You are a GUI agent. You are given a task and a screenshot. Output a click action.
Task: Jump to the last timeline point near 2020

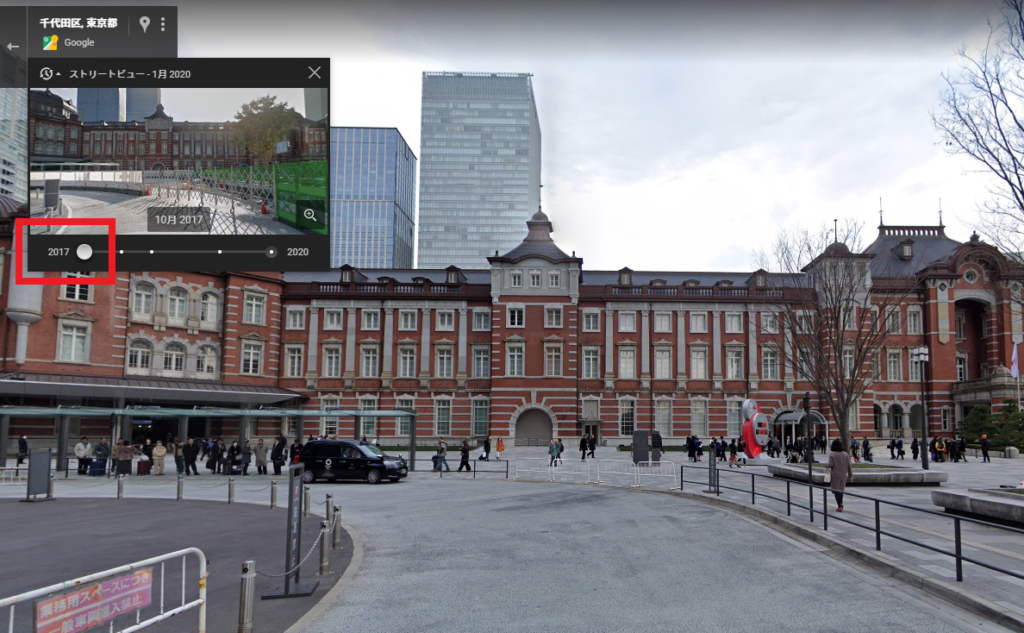[x=271, y=252]
